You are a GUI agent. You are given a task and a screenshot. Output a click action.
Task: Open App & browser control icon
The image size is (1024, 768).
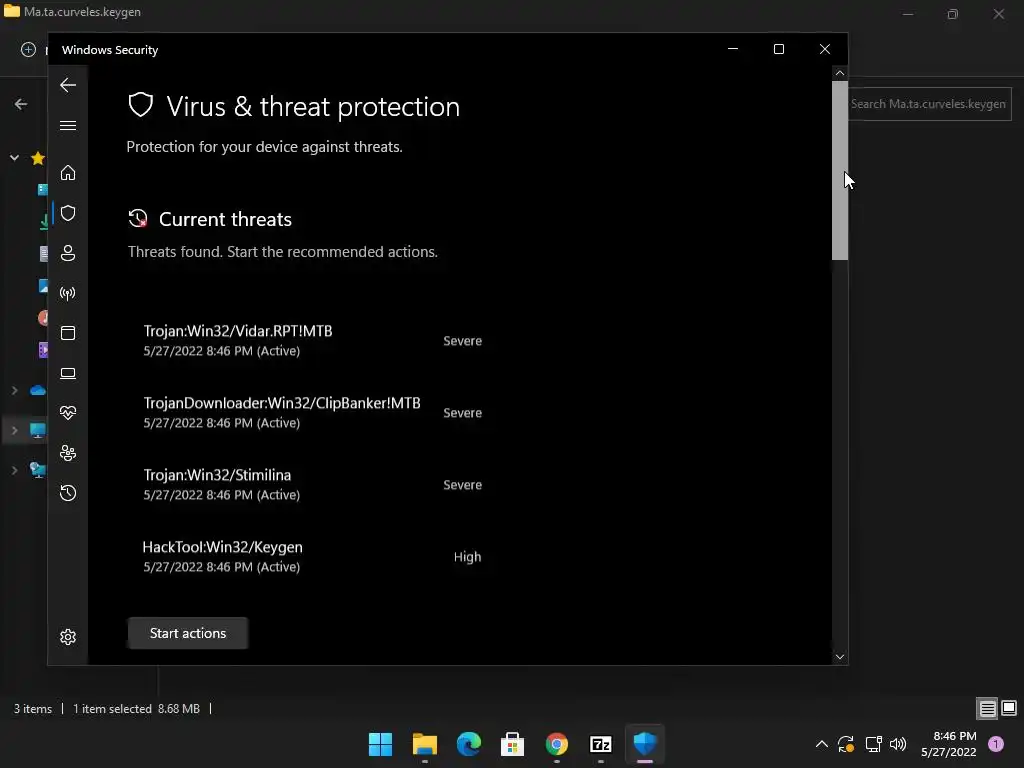click(68, 333)
